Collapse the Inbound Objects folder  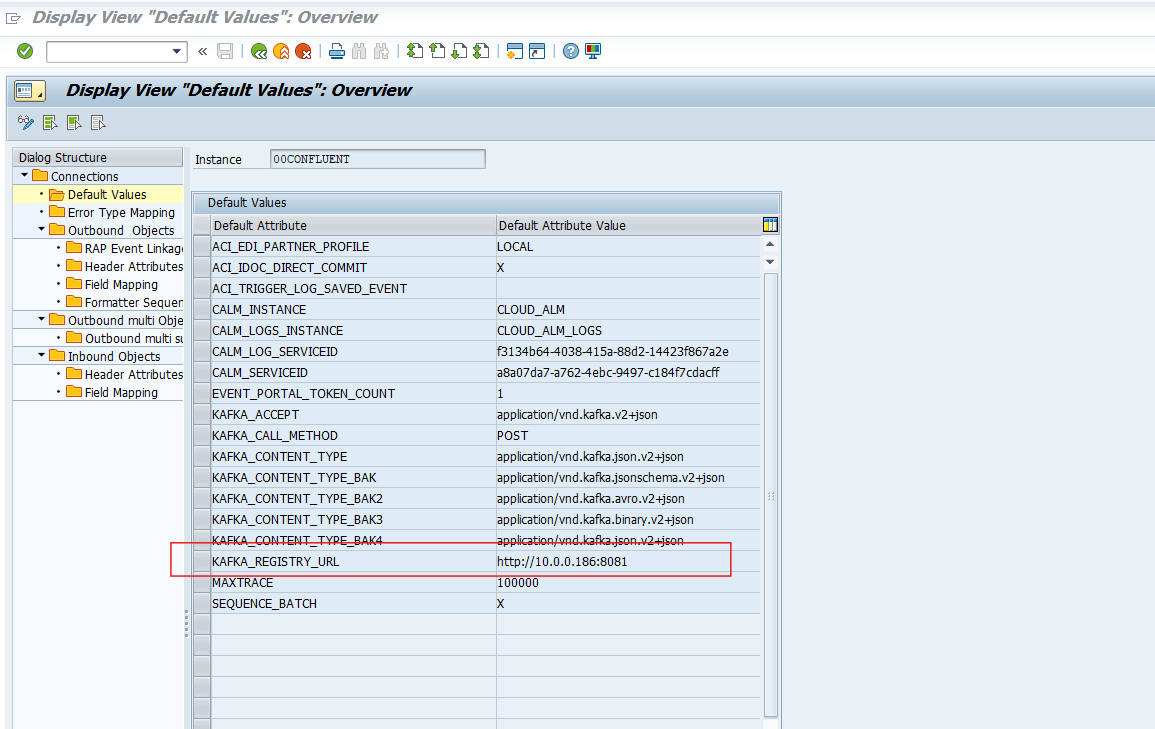pyautogui.click(x=42, y=355)
